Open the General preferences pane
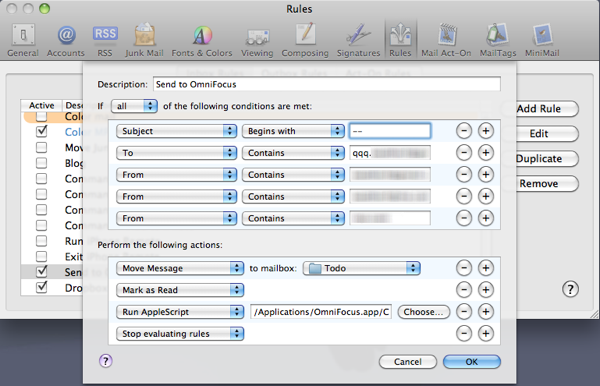The image size is (600, 386). pos(23,40)
